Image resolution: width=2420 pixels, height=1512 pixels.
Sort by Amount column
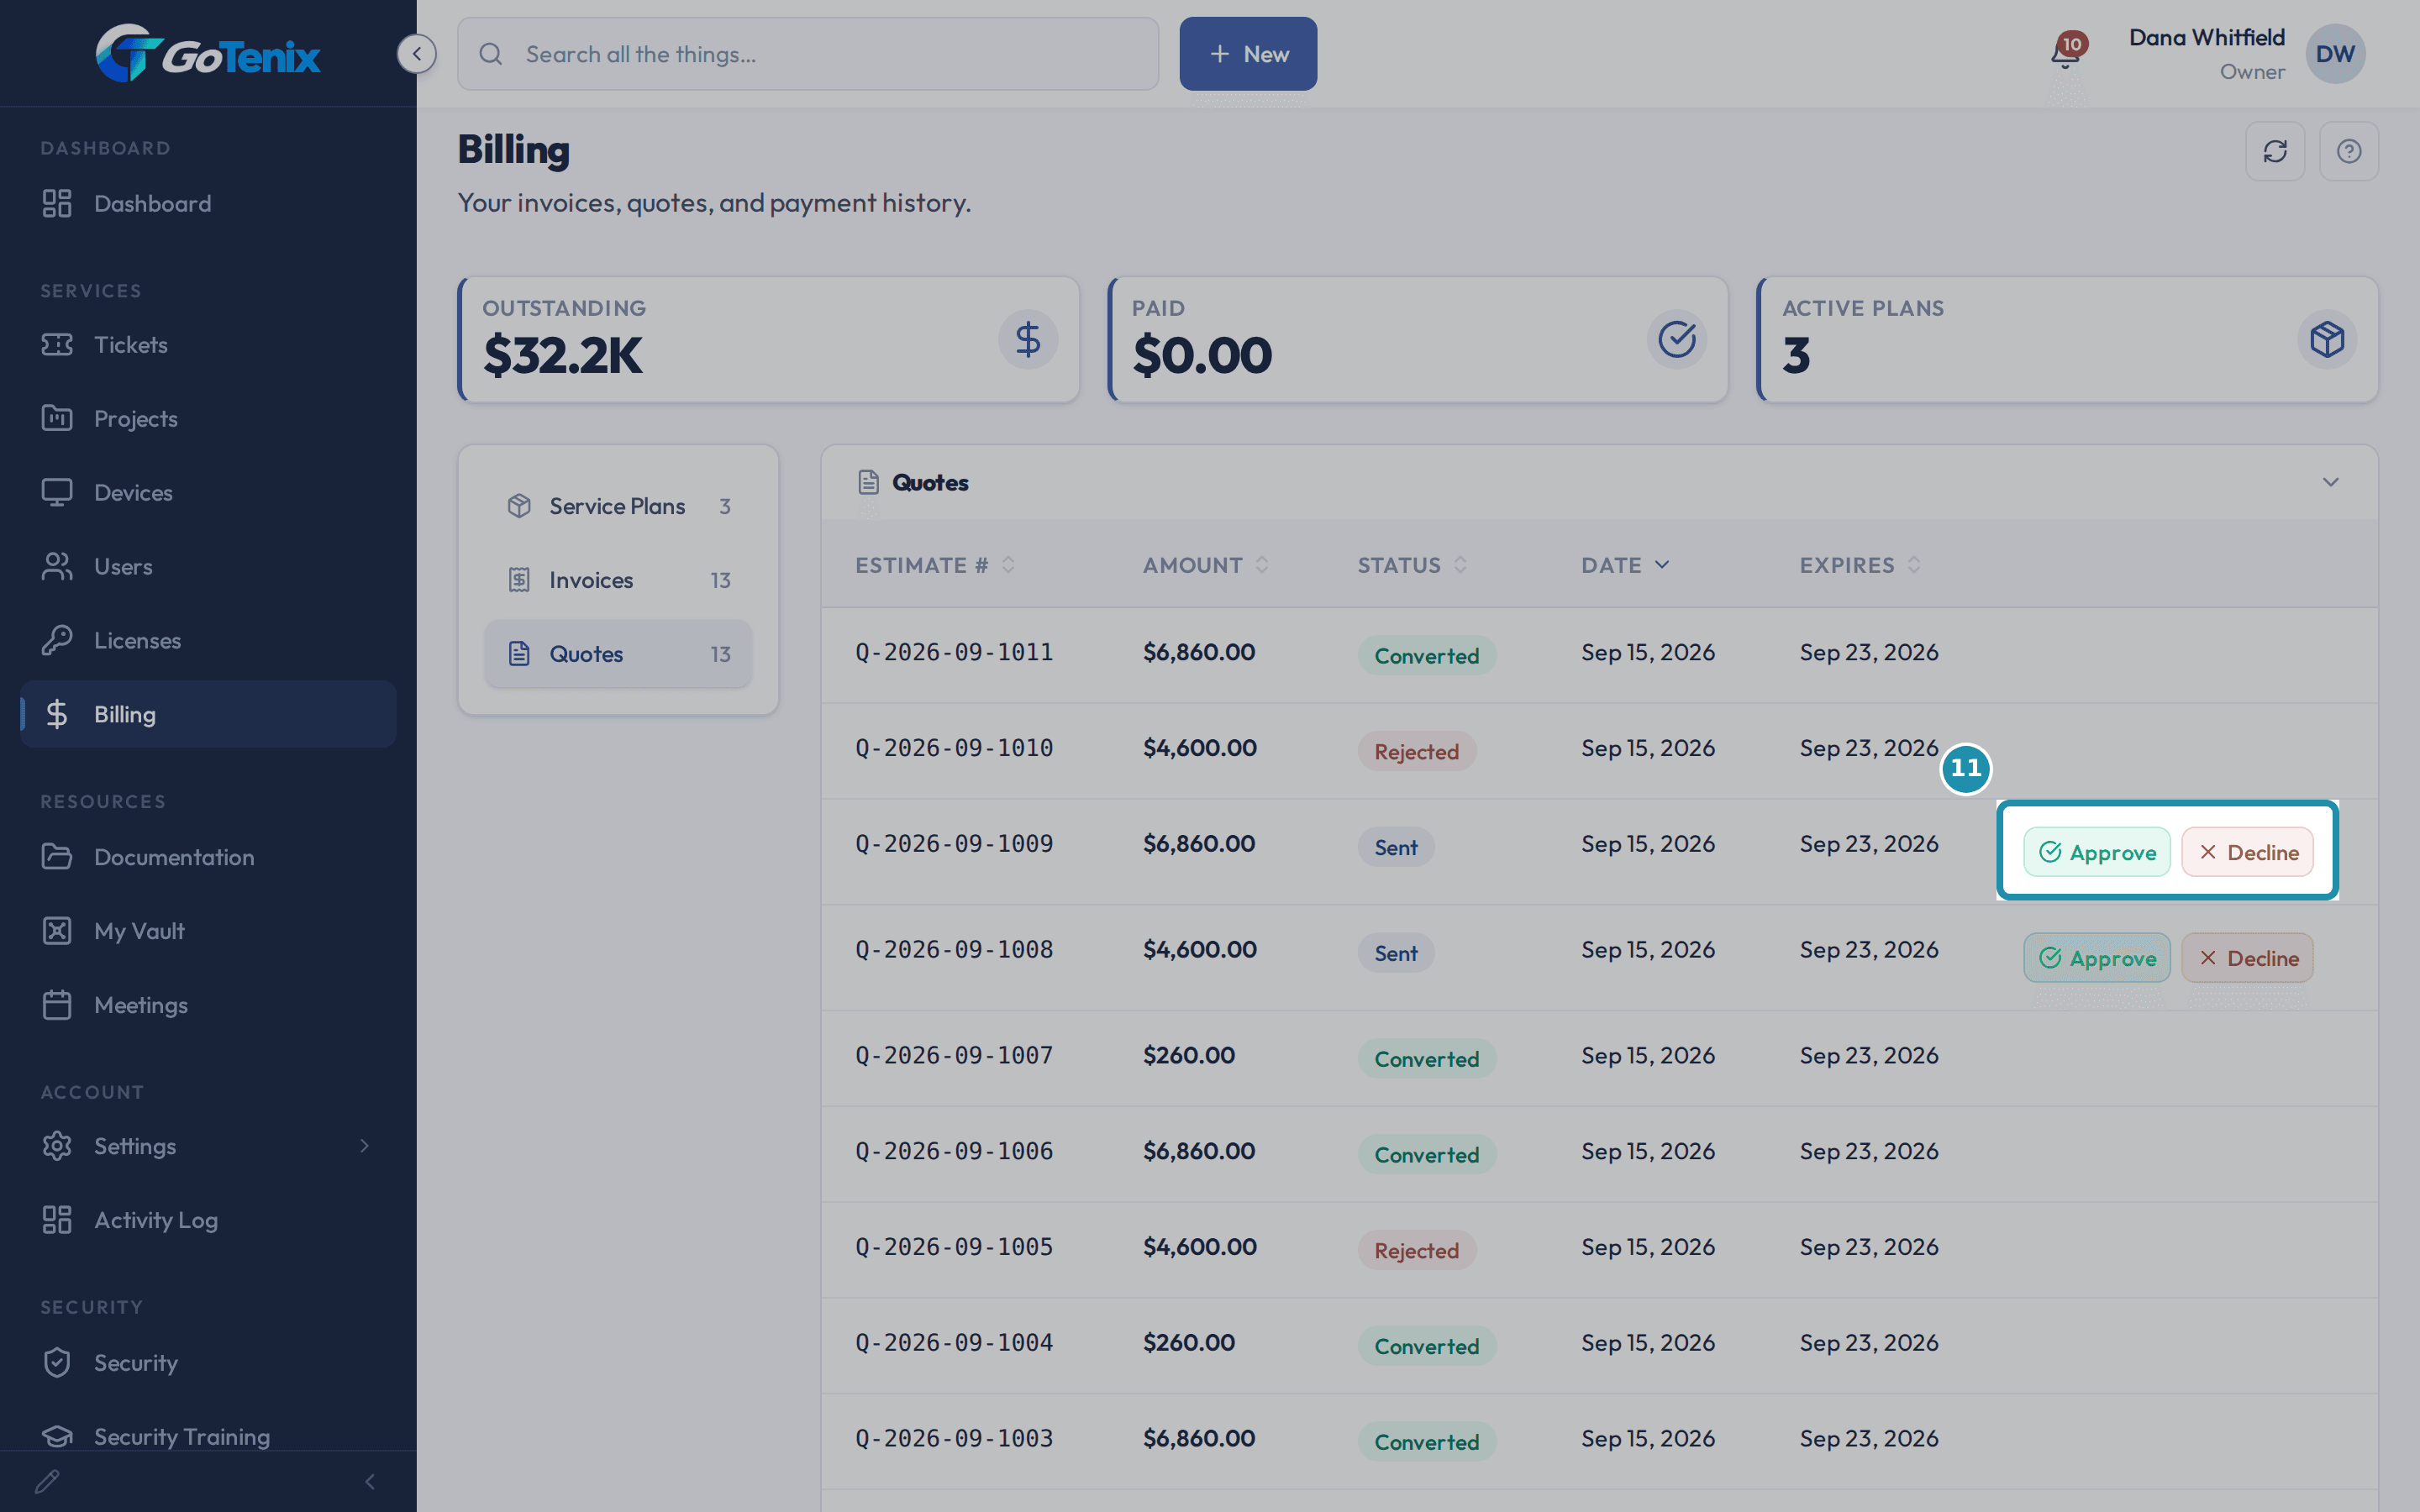1206,565
